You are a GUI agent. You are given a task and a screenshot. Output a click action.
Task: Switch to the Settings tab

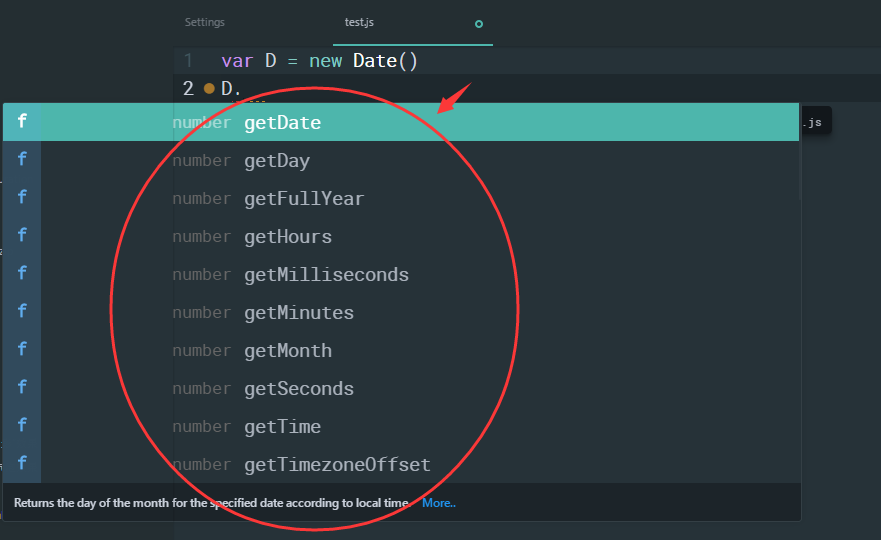205,22
